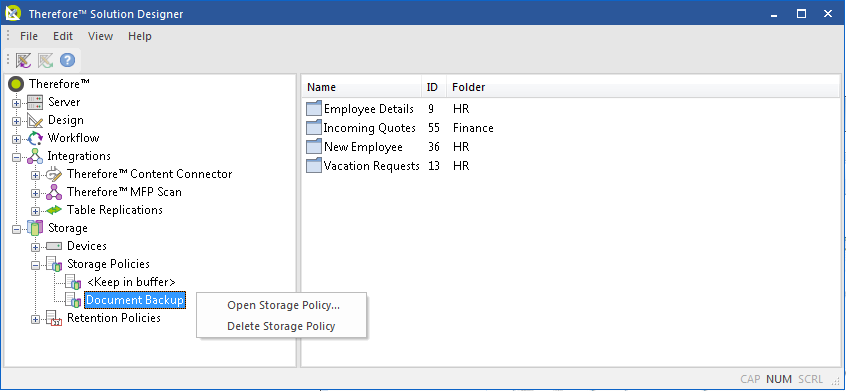Click the NUM status bar indicator

point(779,379)
